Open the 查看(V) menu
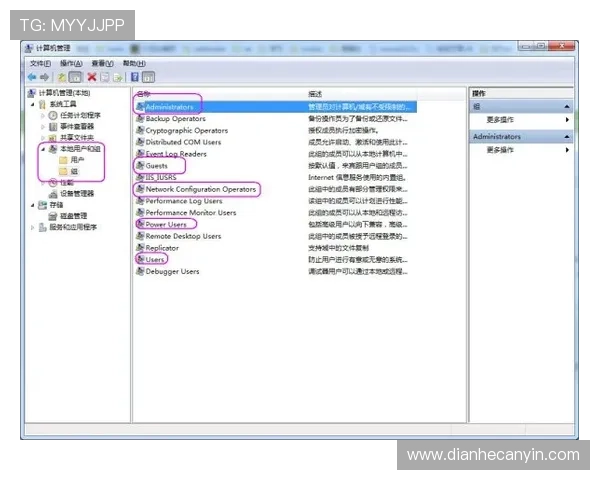Screen dimensions: 600x480 (103, 64)
